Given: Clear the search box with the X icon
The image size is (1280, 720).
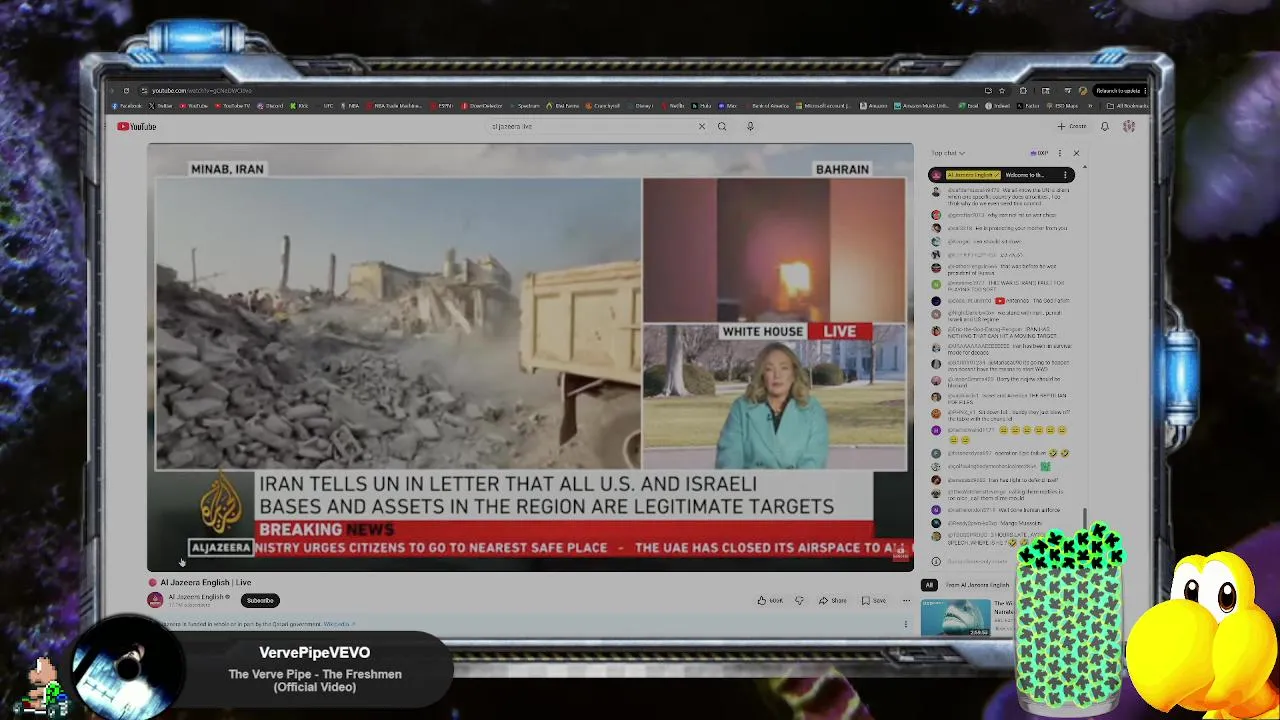Looking at the screenshot, I should [x=701, y=126].
